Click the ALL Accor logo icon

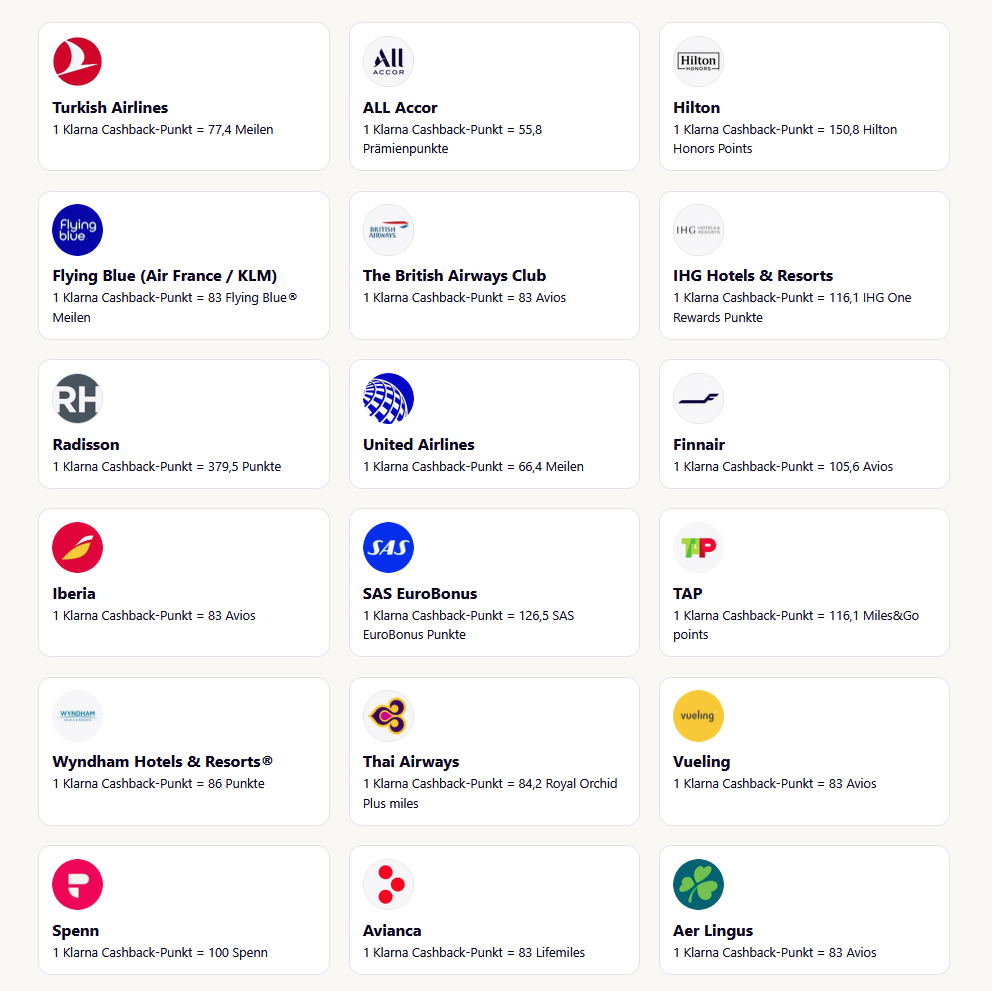coord(388,61)
